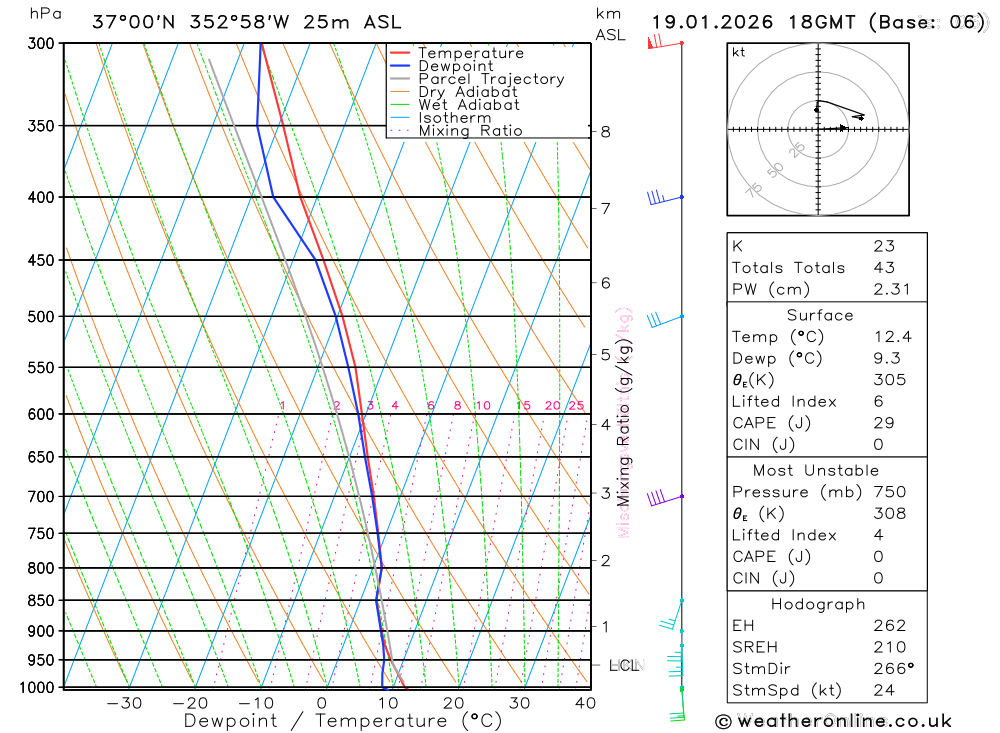Click the weatheronline.co.uk copyright link

pos(834,721)
